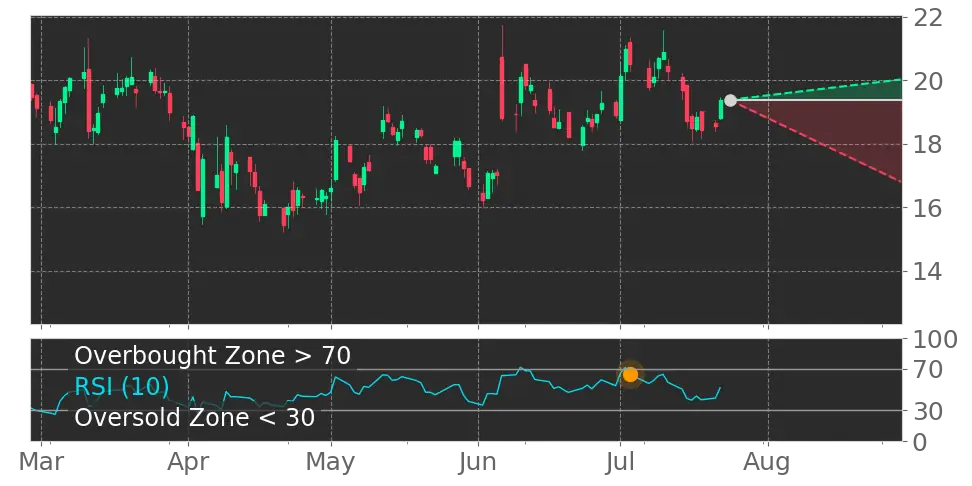Click the price axis value 18
Image resolution: width=972 pixels, height=486 pixels.
click(x=928, y=144)
